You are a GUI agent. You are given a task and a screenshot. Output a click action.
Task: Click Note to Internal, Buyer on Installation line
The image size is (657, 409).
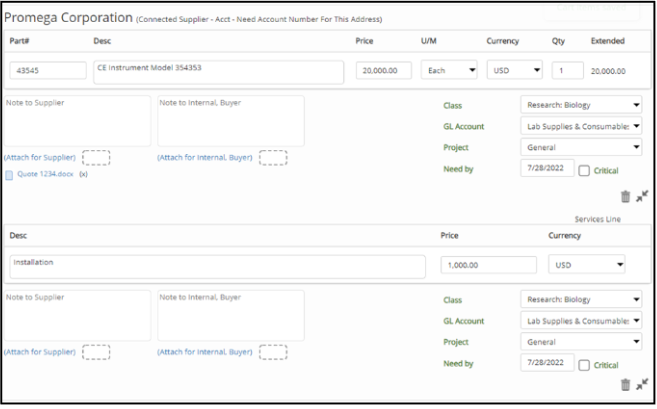tap(231, 315)
